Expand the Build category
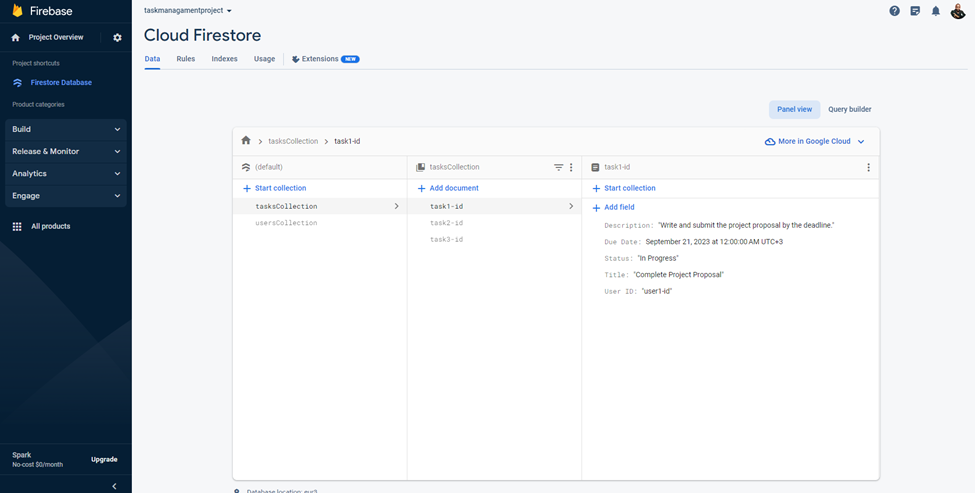 pos(66,129)
